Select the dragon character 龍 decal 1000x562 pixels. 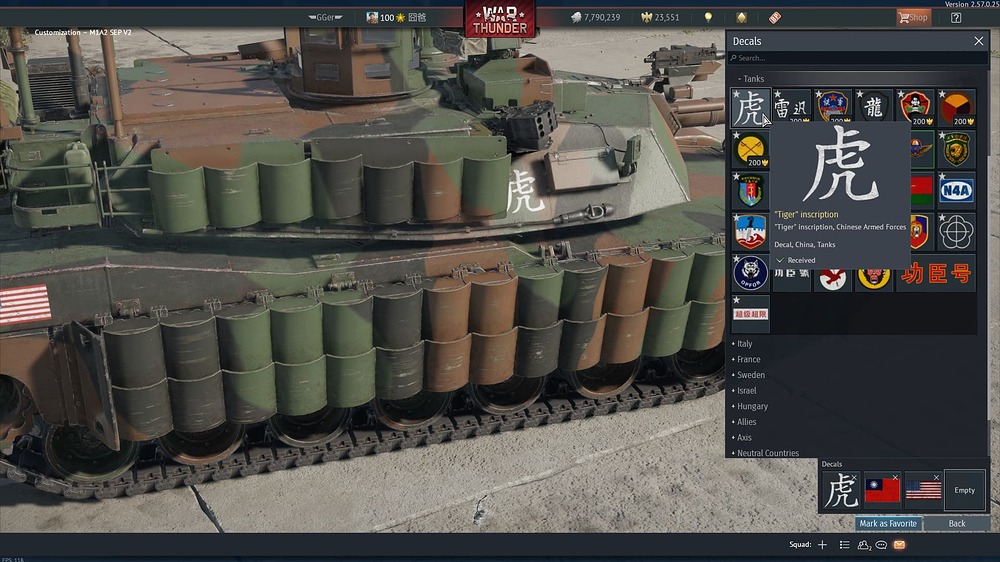tap(874, 106)
